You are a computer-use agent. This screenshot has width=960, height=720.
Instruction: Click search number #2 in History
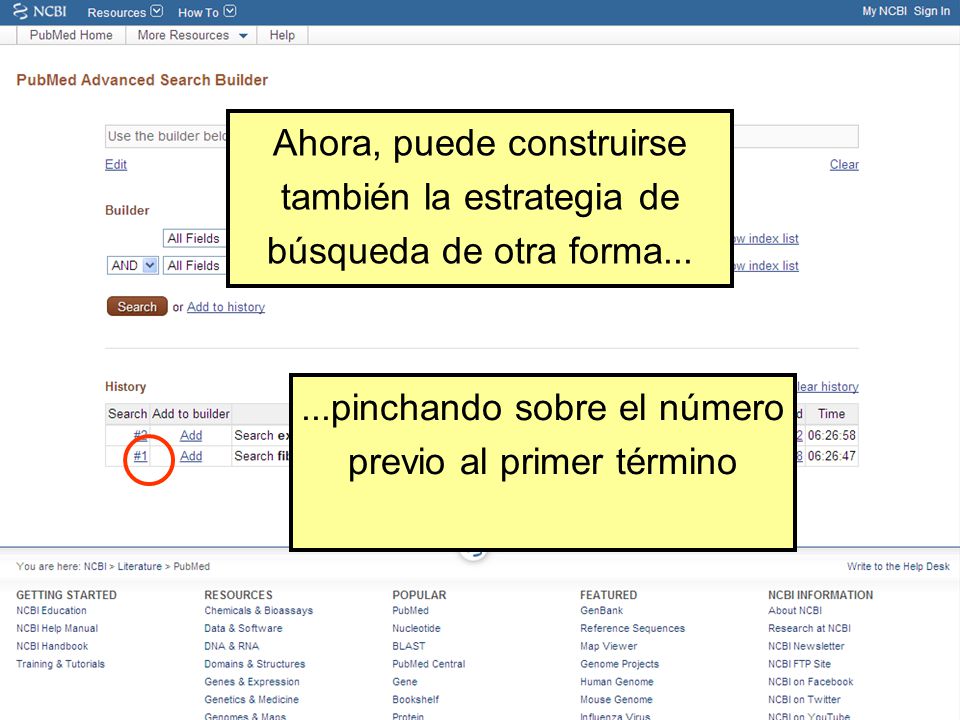point(140,435)
